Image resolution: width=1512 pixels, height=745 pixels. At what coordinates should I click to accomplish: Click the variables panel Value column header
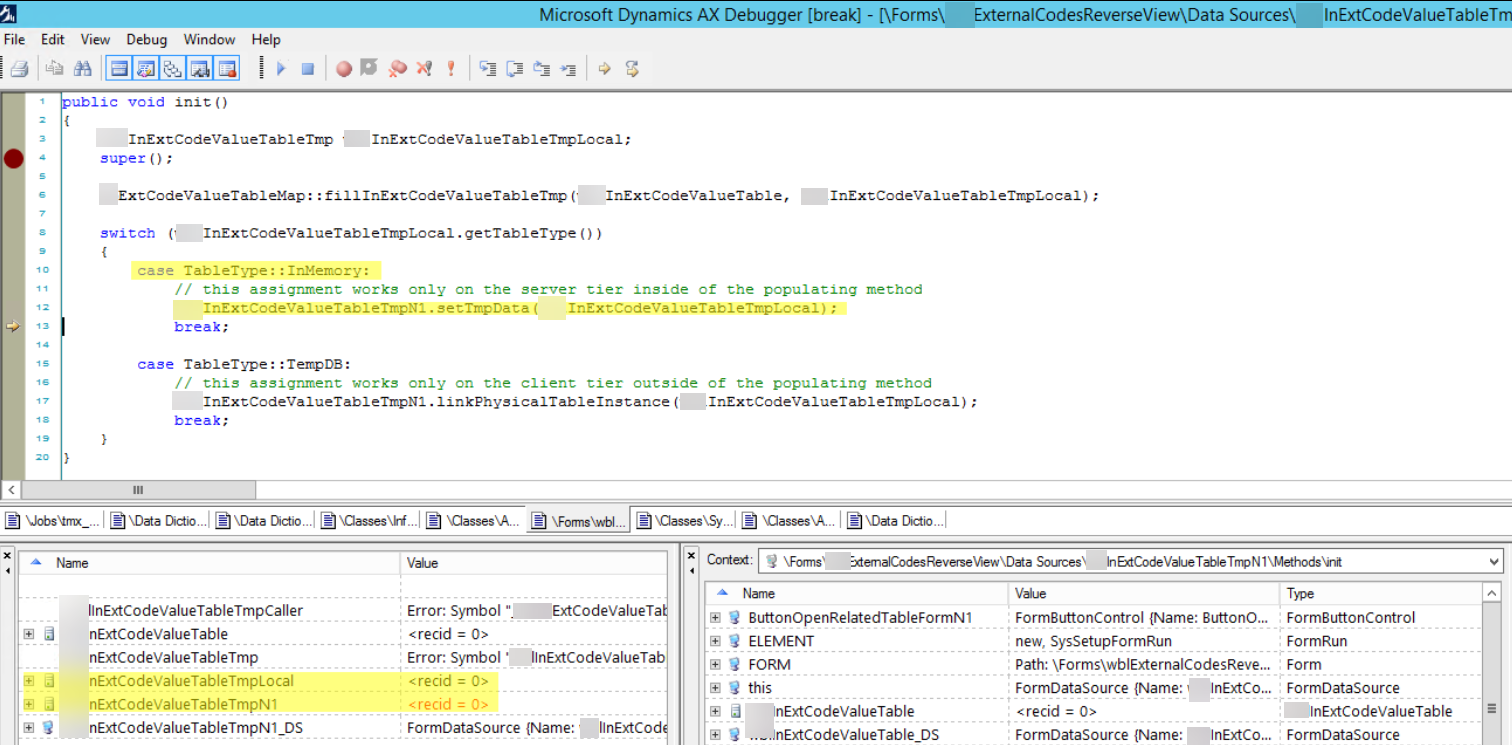(1144, 594)
